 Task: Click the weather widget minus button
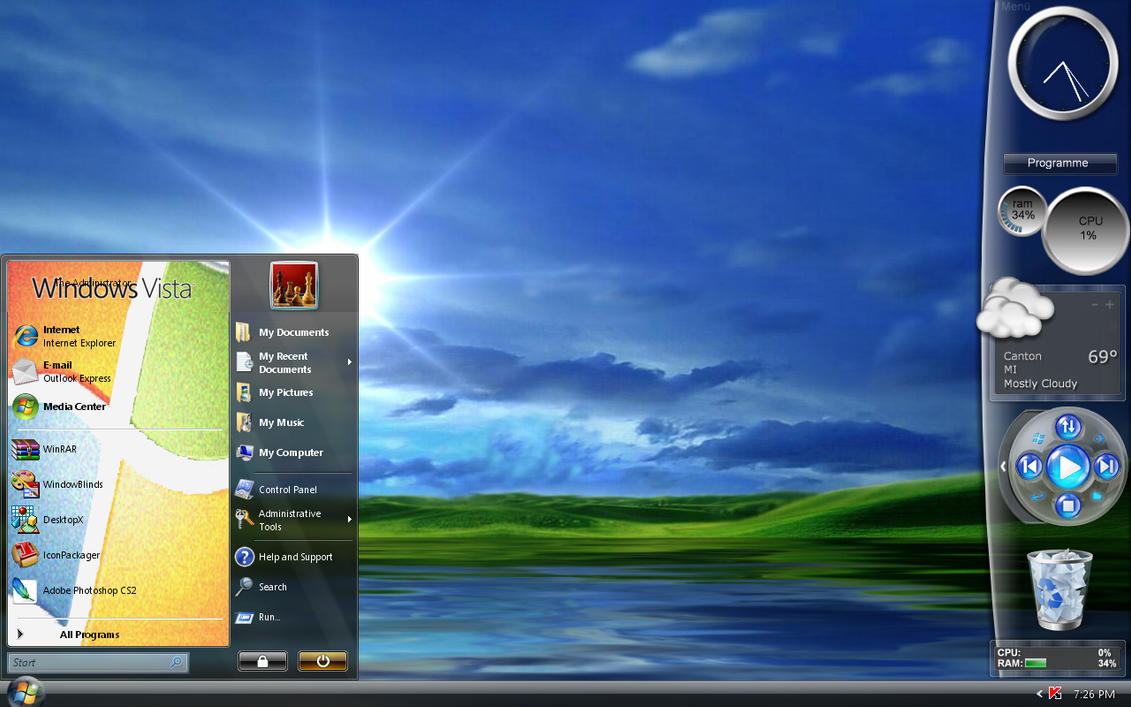[x=1095, y=304]
